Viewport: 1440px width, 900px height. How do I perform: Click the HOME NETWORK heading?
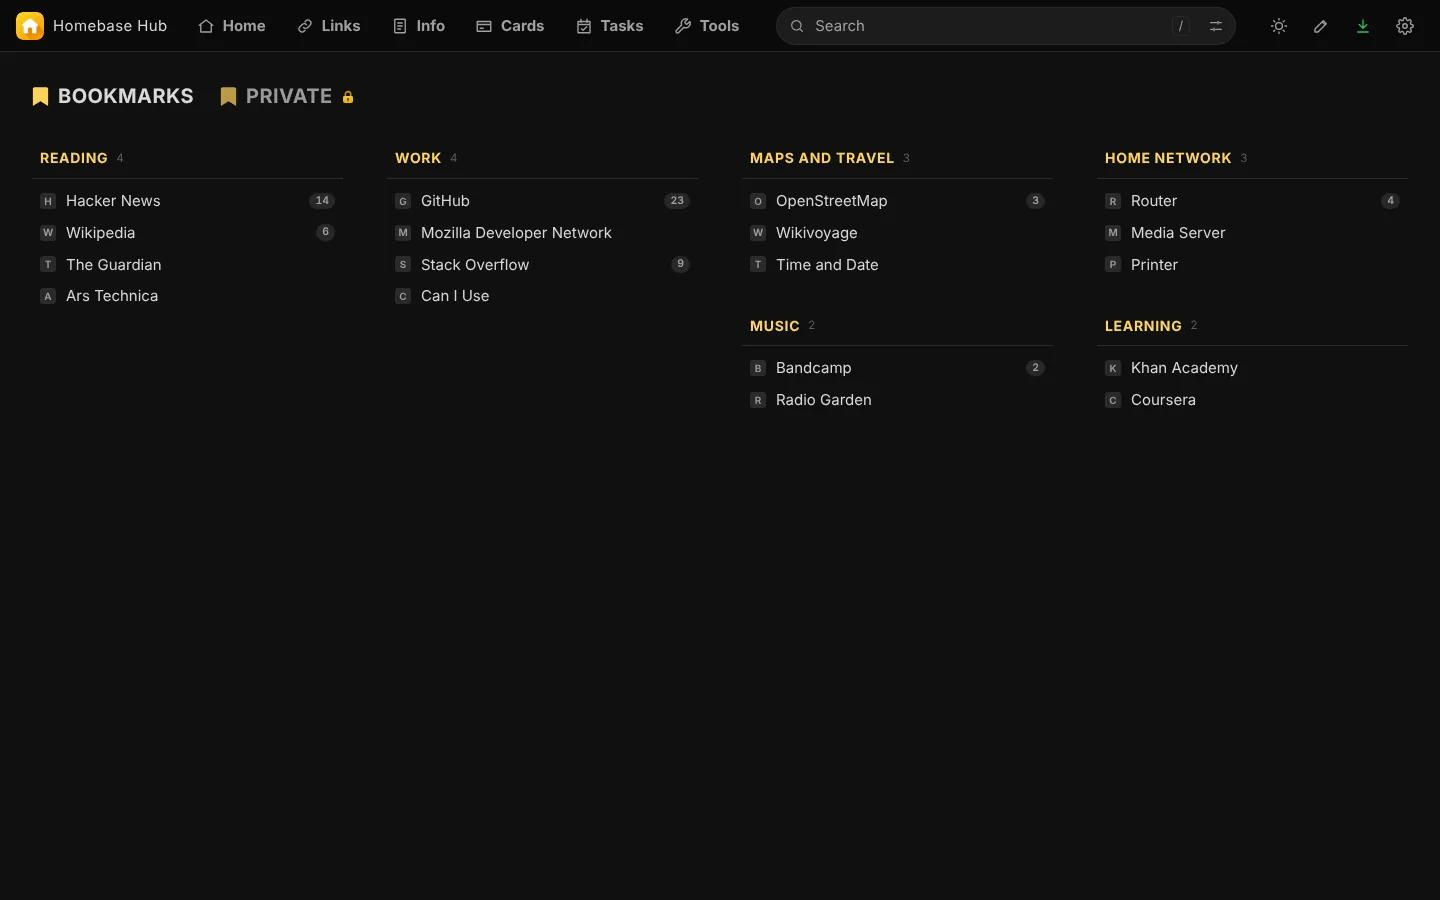[x=1168, y=158]
